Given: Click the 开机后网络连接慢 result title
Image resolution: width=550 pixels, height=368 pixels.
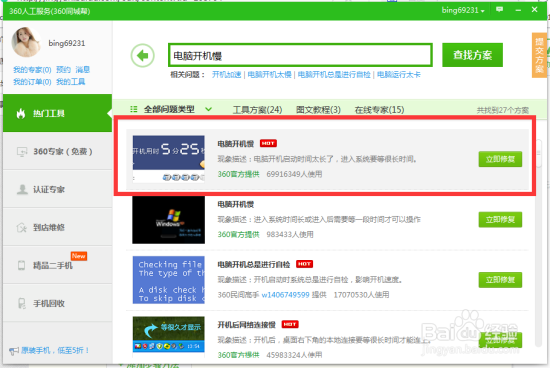Looking at the screenshot, I should point(247,325).
